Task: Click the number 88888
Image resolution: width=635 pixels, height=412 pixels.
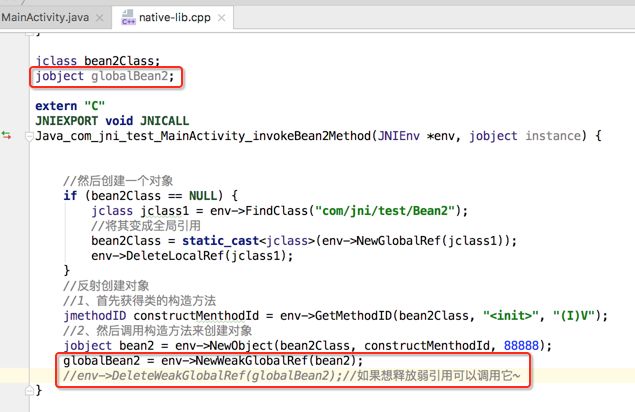Action: click(x=521, y=346)
